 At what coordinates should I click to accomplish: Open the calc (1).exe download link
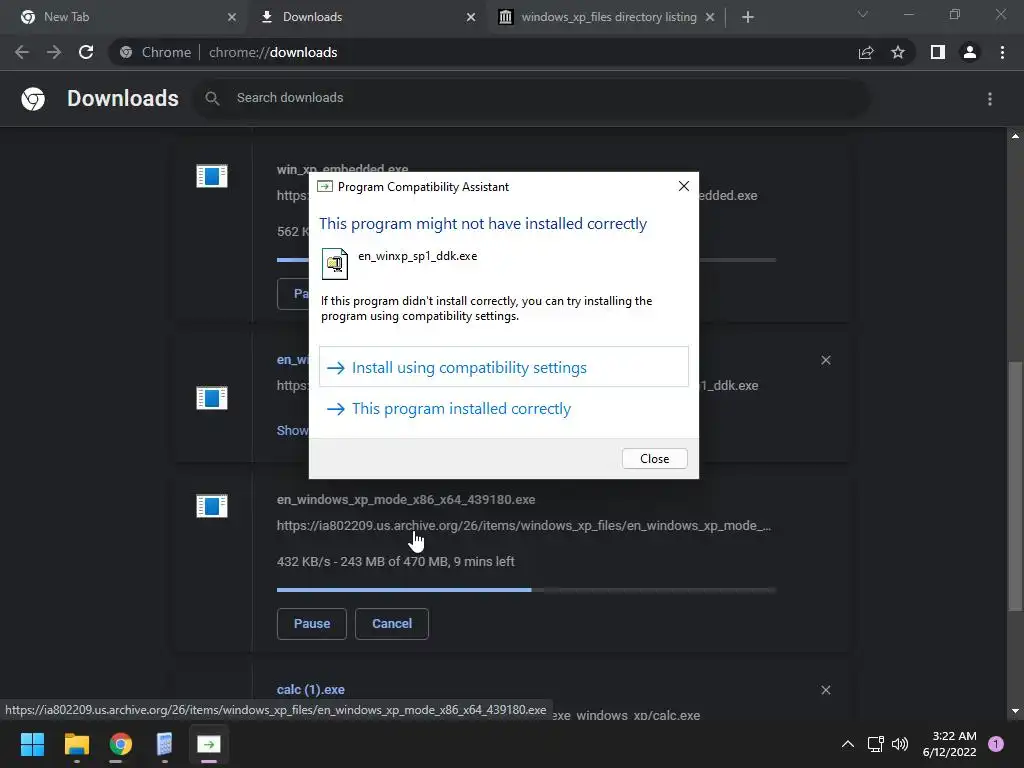[x=311, y=690]
